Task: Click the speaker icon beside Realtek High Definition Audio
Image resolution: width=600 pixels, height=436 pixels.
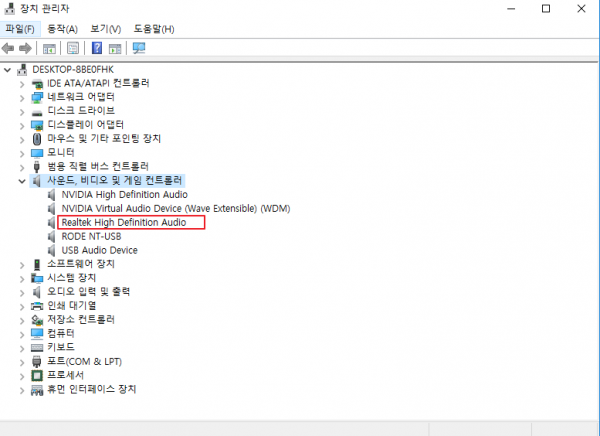Action: [x=52, y=222]
